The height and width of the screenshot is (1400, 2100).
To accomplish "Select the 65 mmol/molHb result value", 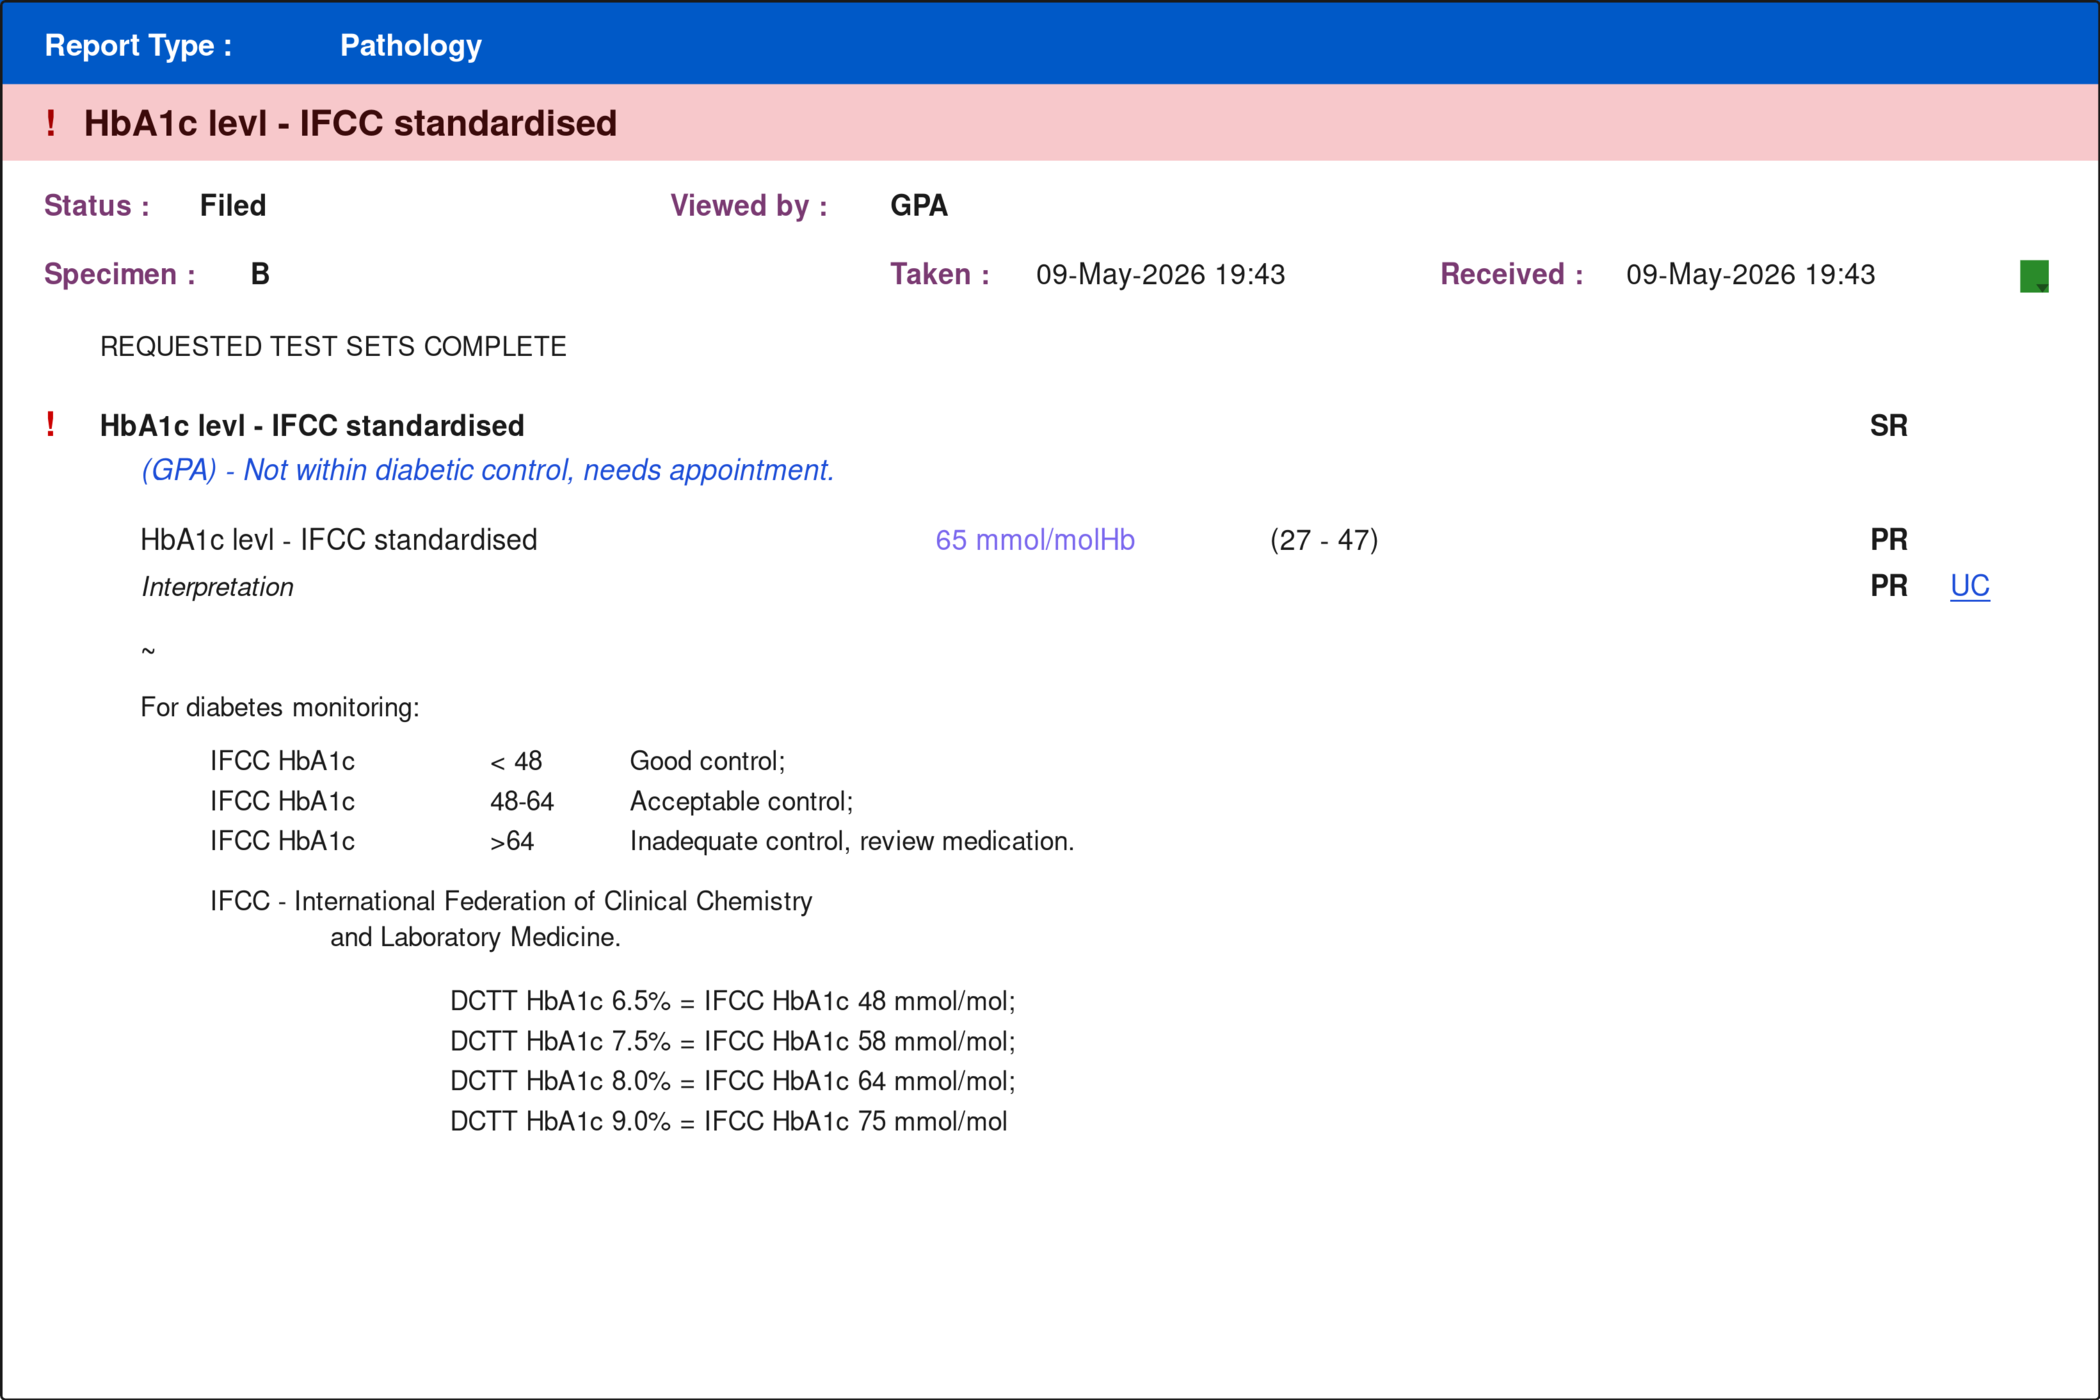I will pos(1035,540).
